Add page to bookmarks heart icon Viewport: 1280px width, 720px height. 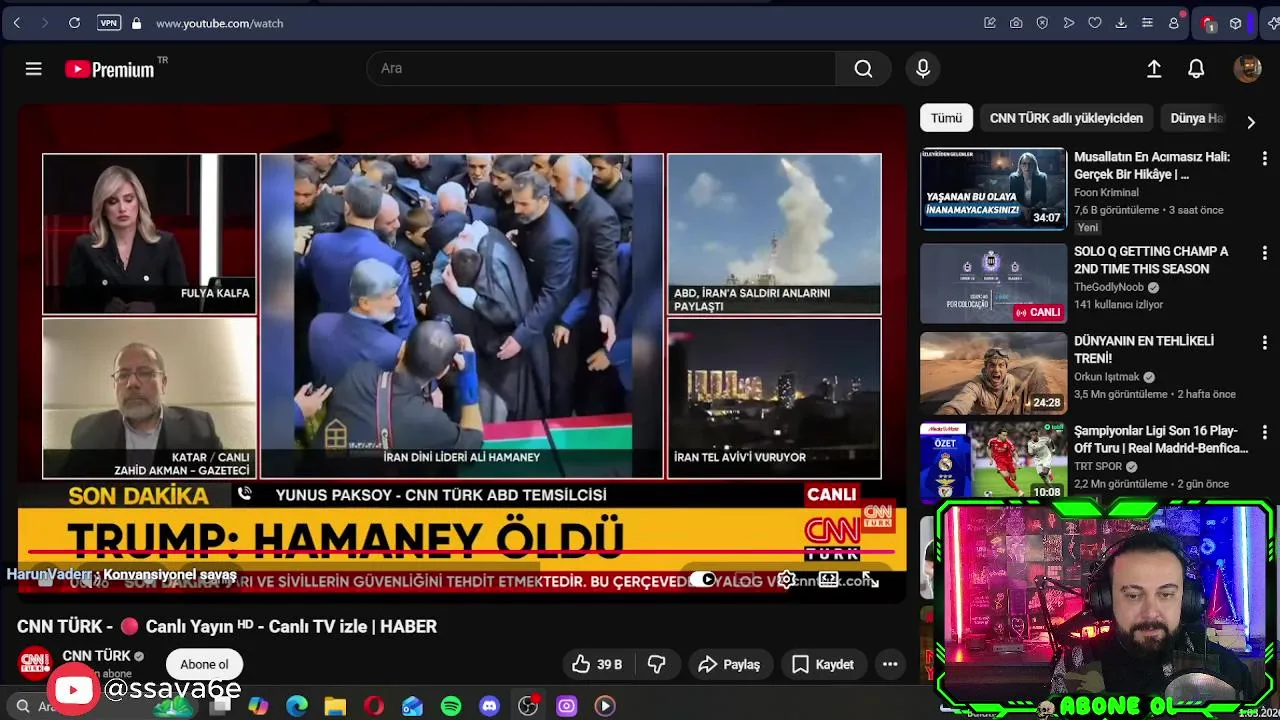point(1095,23)
